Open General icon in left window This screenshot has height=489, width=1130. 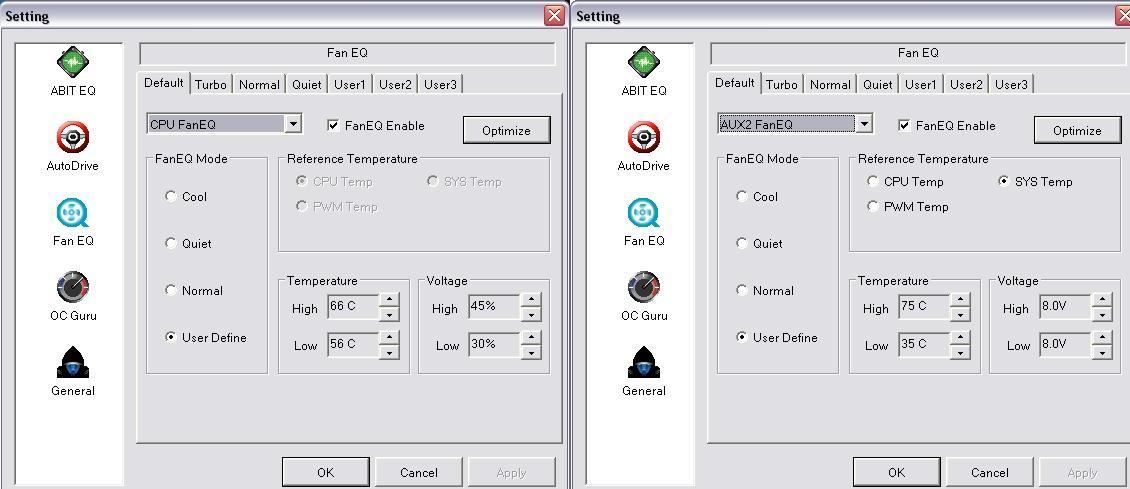click(x=72, y=362)
